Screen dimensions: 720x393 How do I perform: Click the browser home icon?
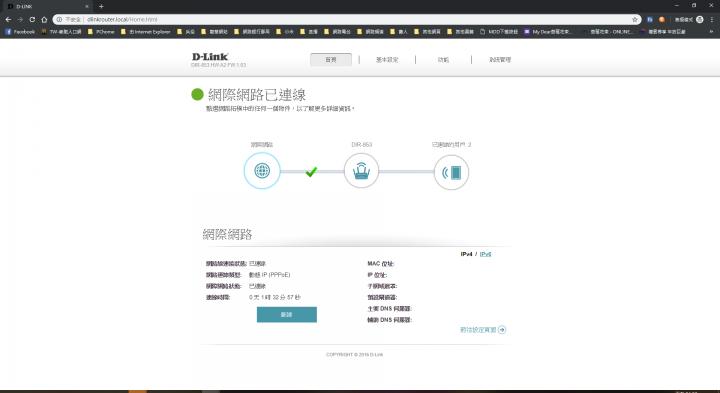tap(44, 19)
